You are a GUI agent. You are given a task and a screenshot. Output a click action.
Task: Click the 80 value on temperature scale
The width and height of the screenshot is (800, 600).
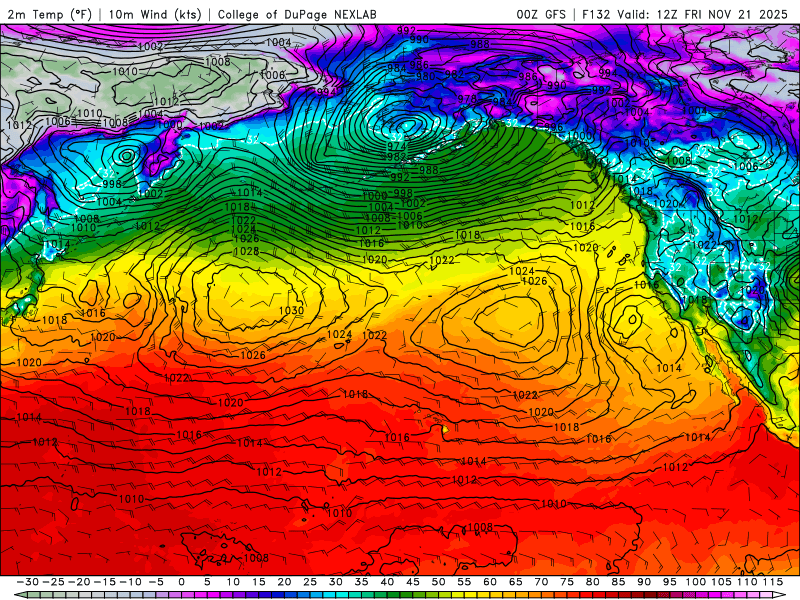coord(592,582)
